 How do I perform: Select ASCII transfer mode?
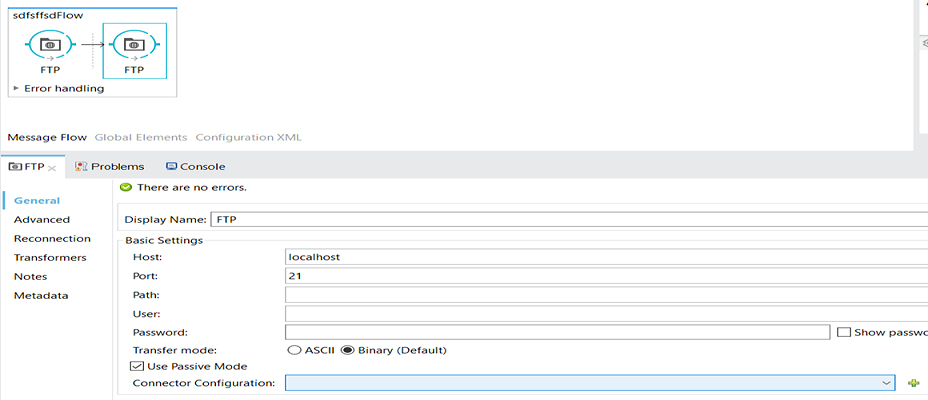[x=294, y=350]
